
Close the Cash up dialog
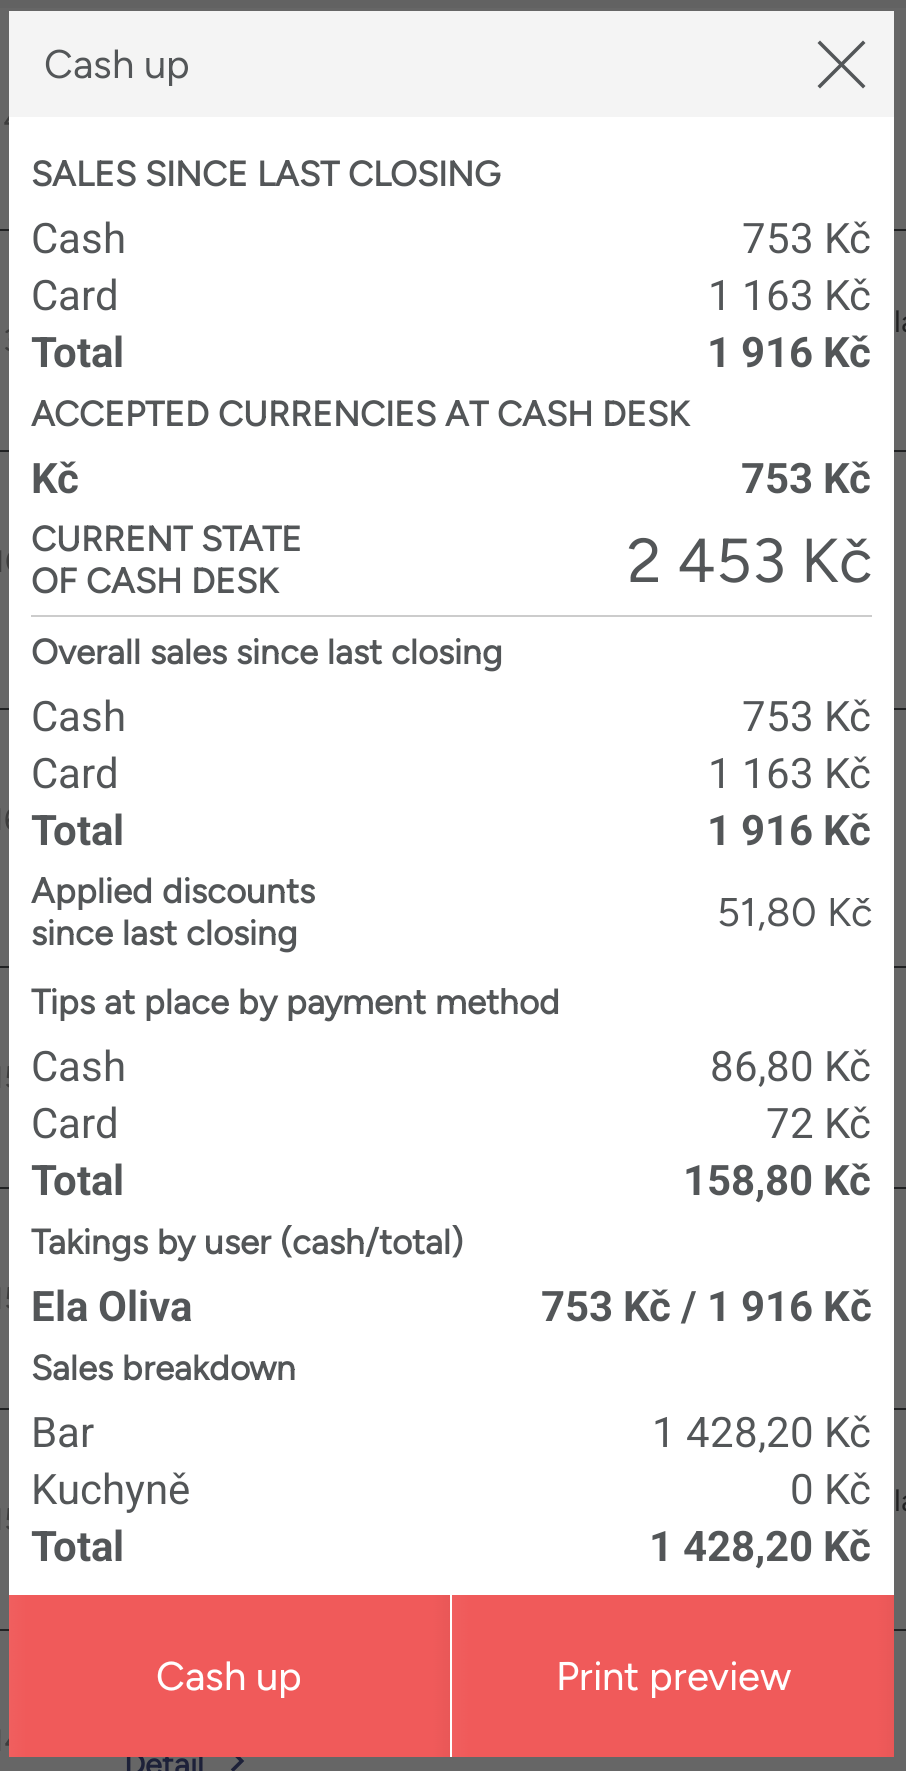click(841, 65)
